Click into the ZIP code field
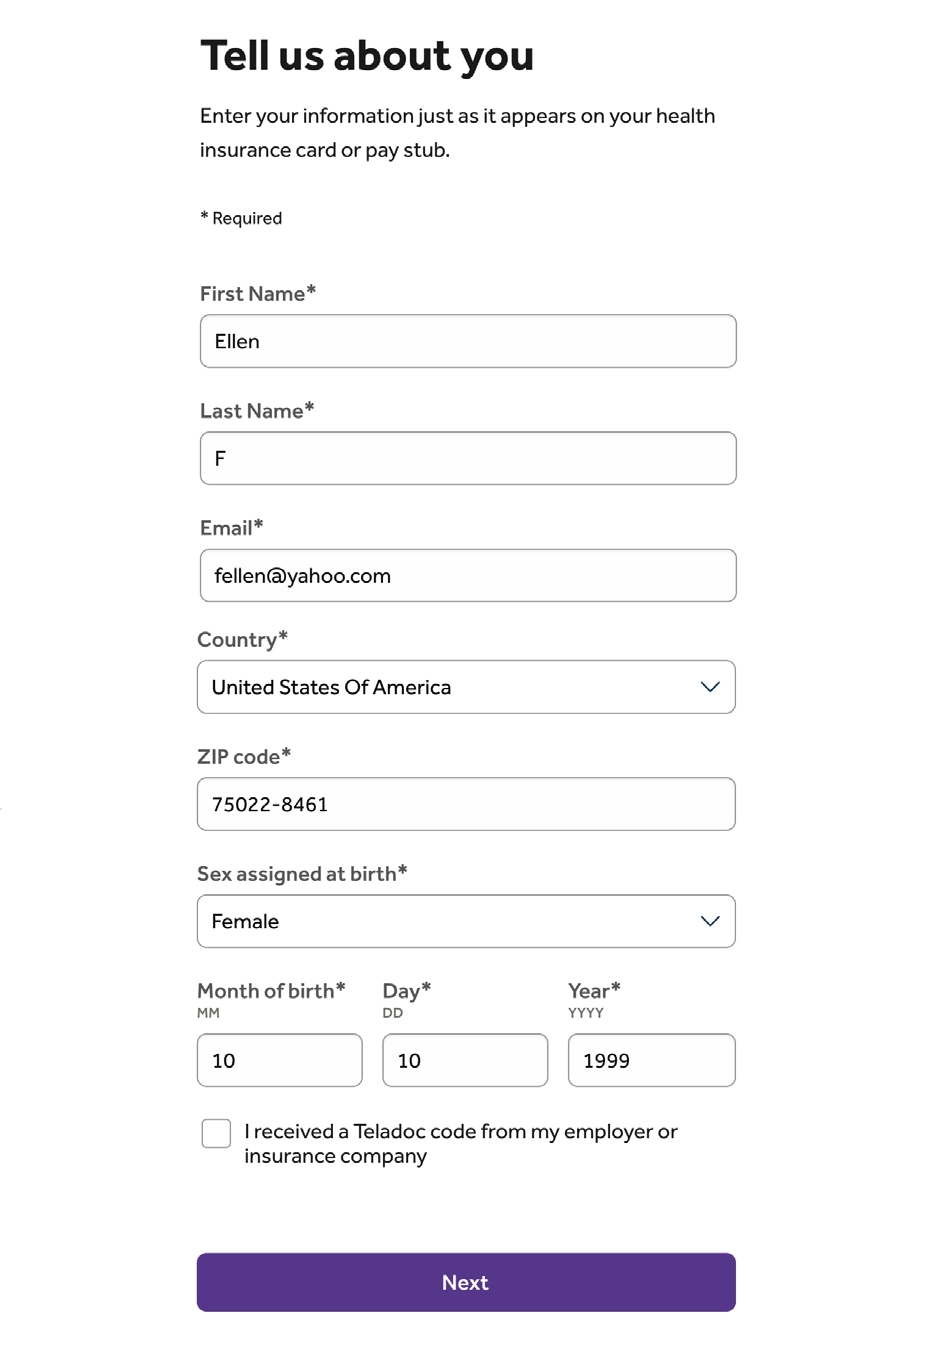This screenshot has height=1365, width=932. [x=466, y=804]
